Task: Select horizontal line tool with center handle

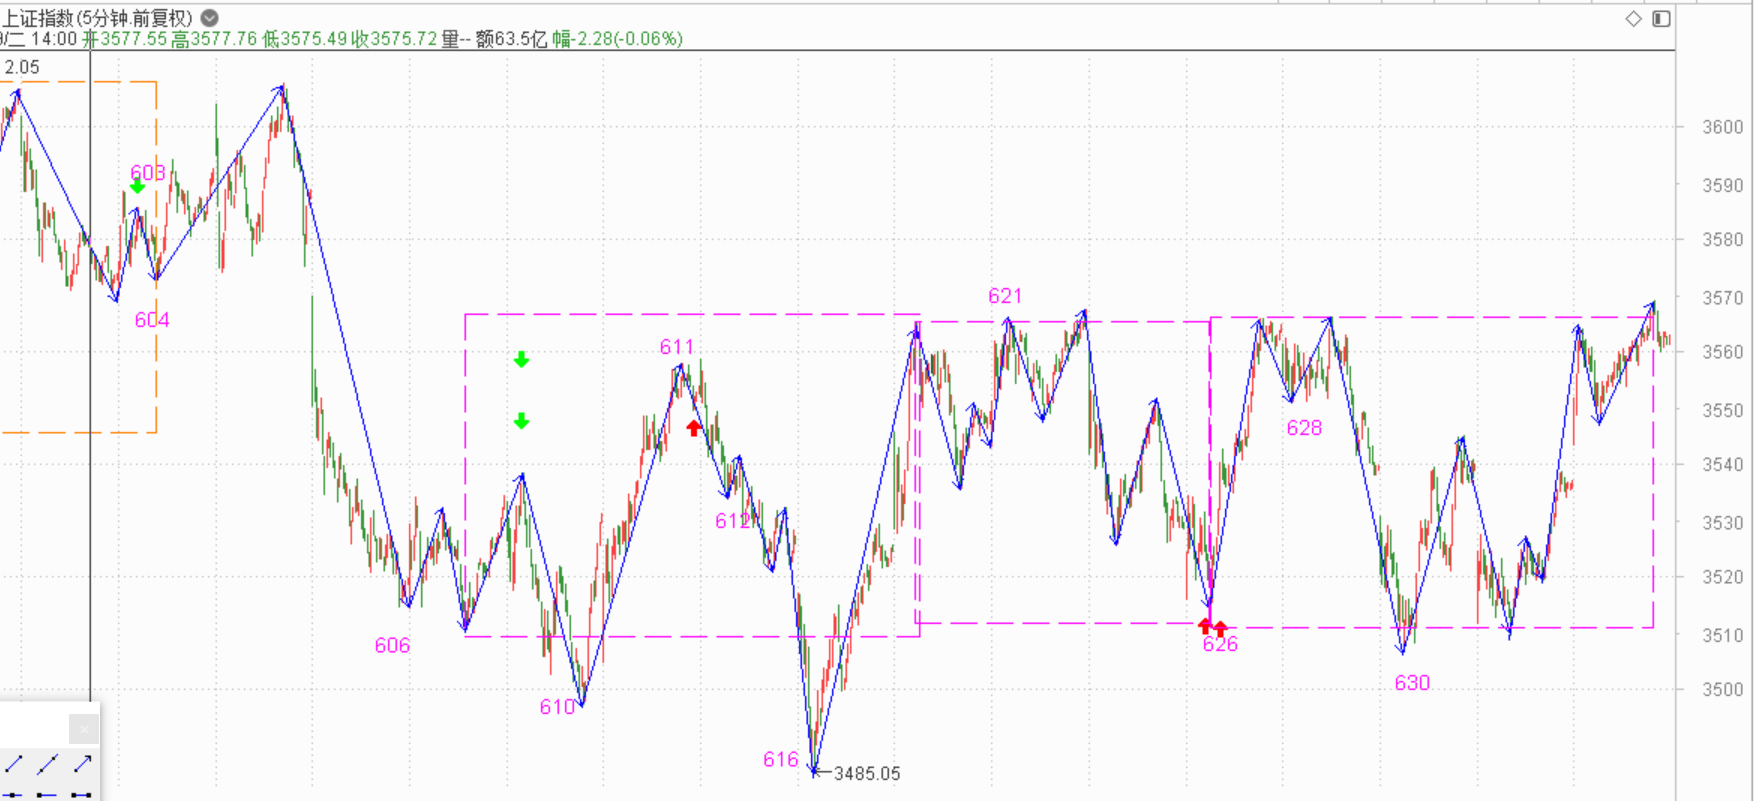Action: 14,795
